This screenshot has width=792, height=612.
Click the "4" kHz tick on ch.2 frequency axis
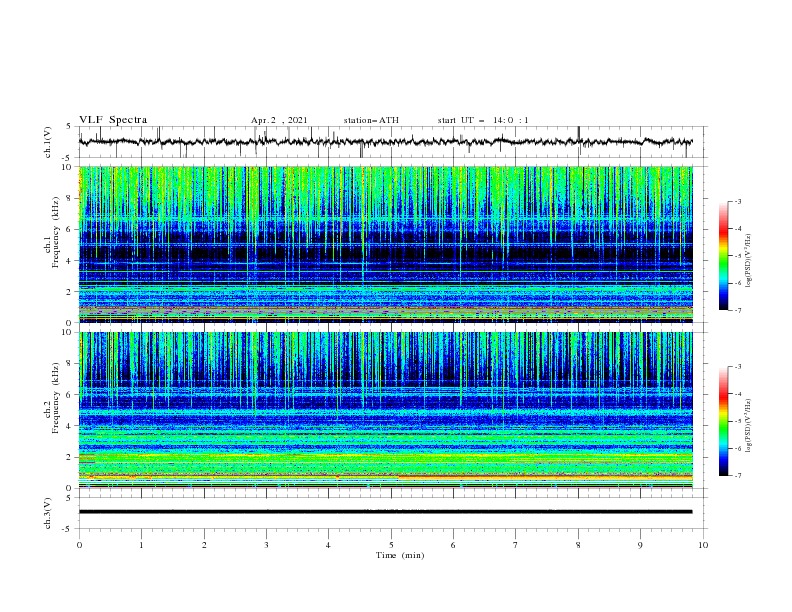pyautogui.click(x=70, y=426)
